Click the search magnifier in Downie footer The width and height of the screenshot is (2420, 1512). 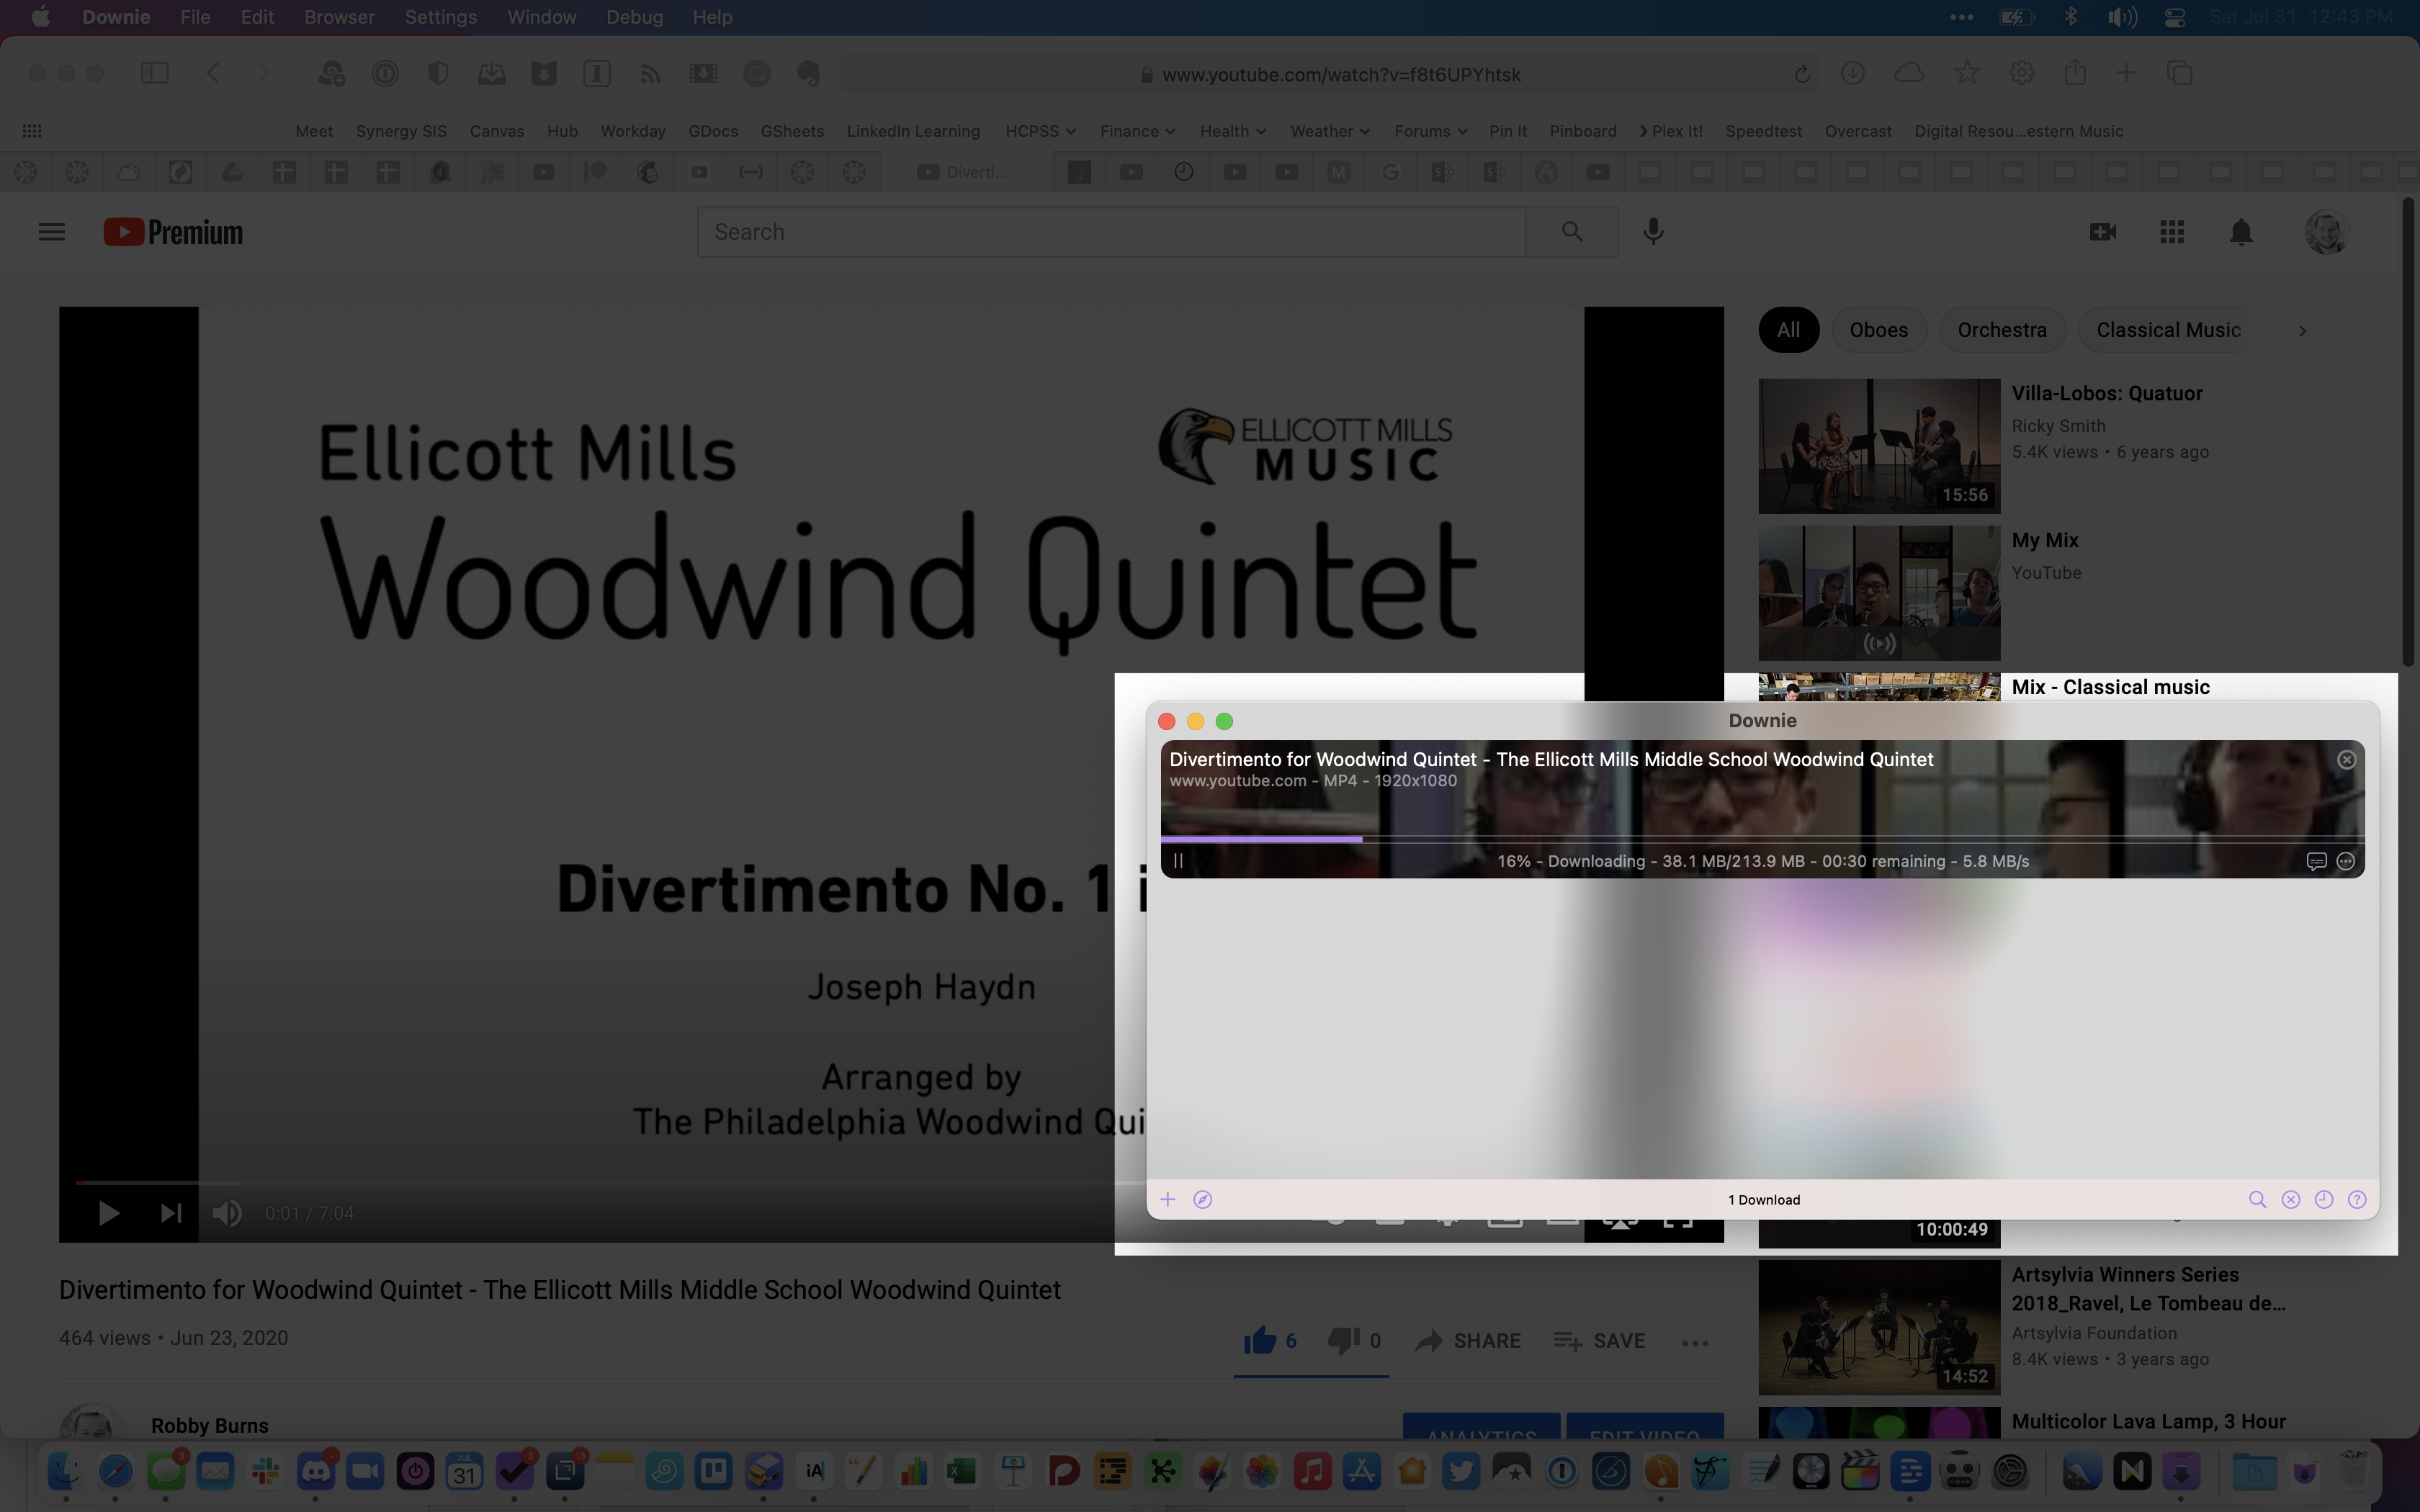(x=2257, y=1199)
